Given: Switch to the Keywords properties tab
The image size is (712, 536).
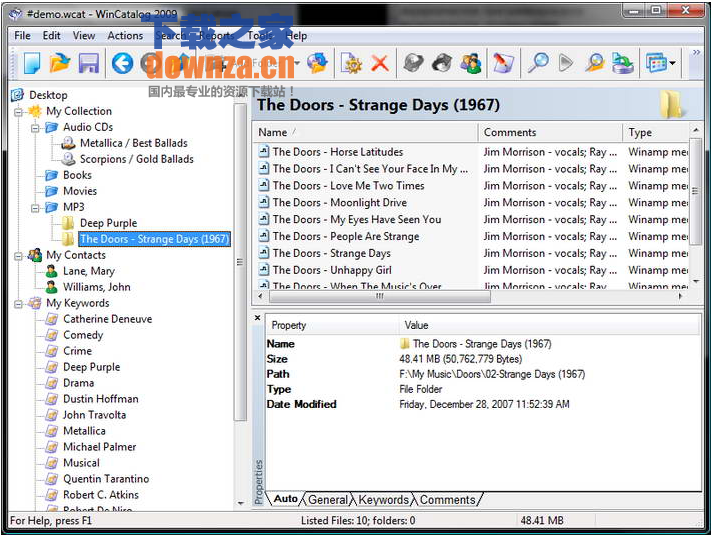Looking at the screenshot, I should pyautogui.click(x=383, y=500).
